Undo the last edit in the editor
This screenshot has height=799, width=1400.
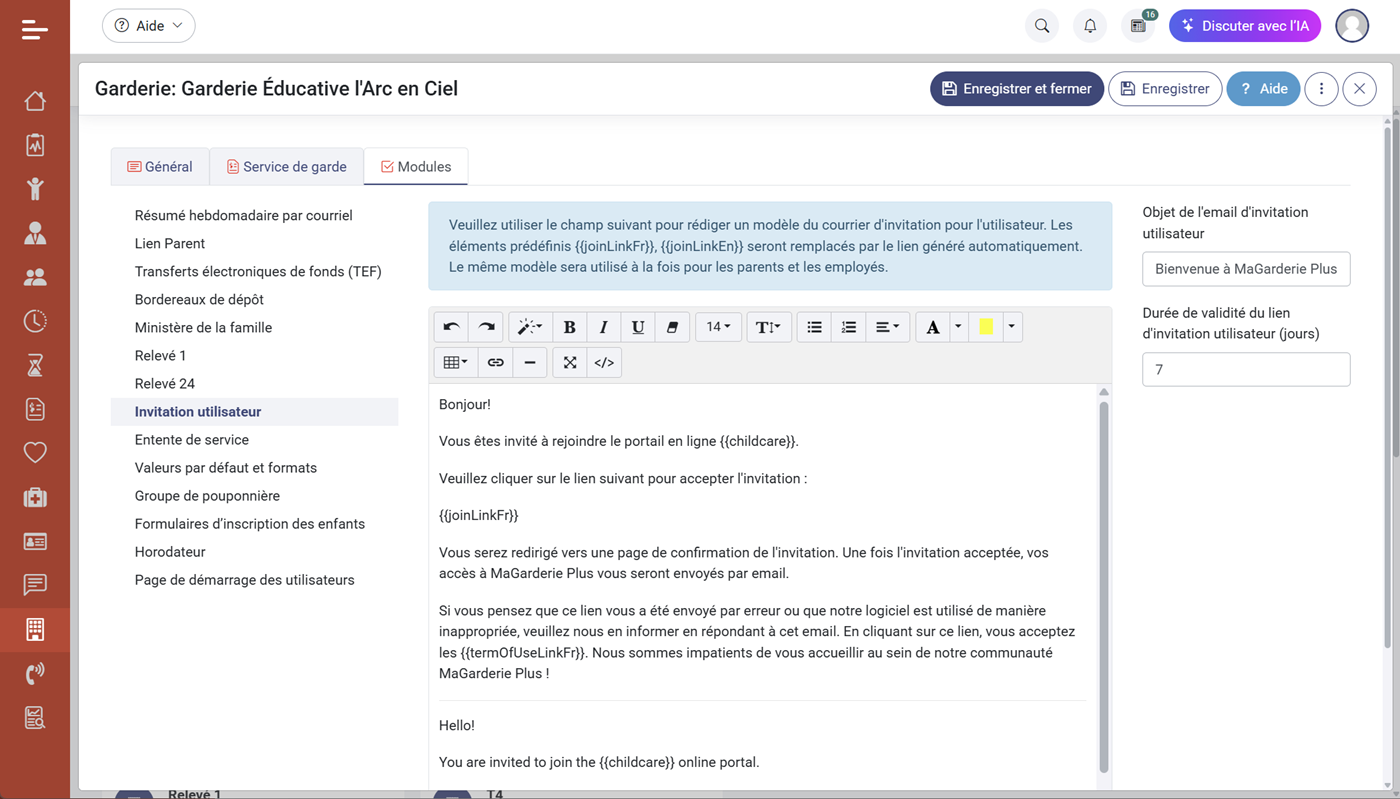452,327
